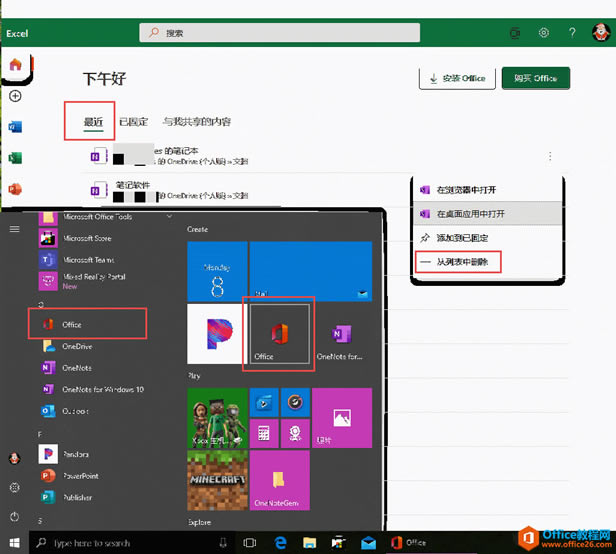Open the account profile avatar
Image resolution: width=616 pixels, height=554 pixels.
point(601,32)
